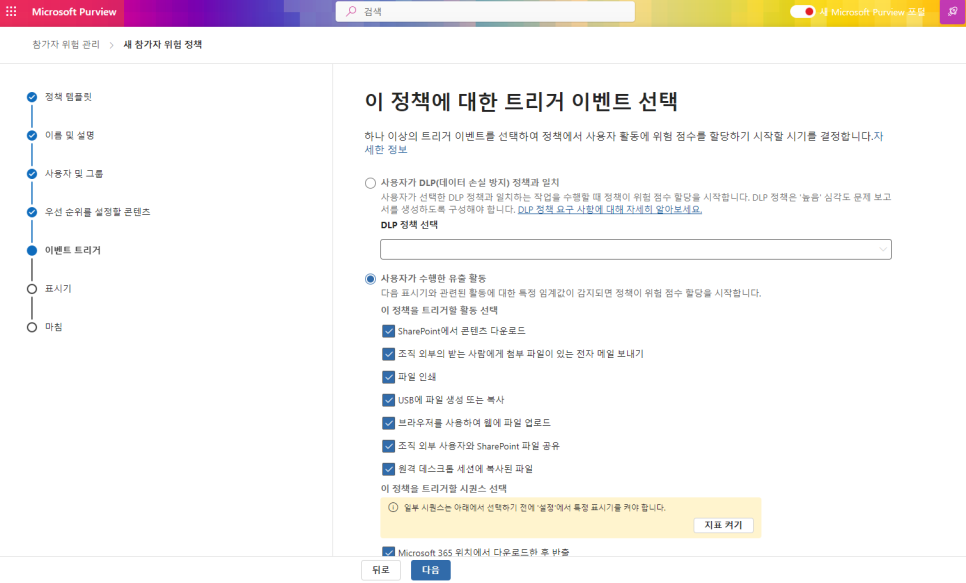Click the 뒤로 button

pos(381,570)
